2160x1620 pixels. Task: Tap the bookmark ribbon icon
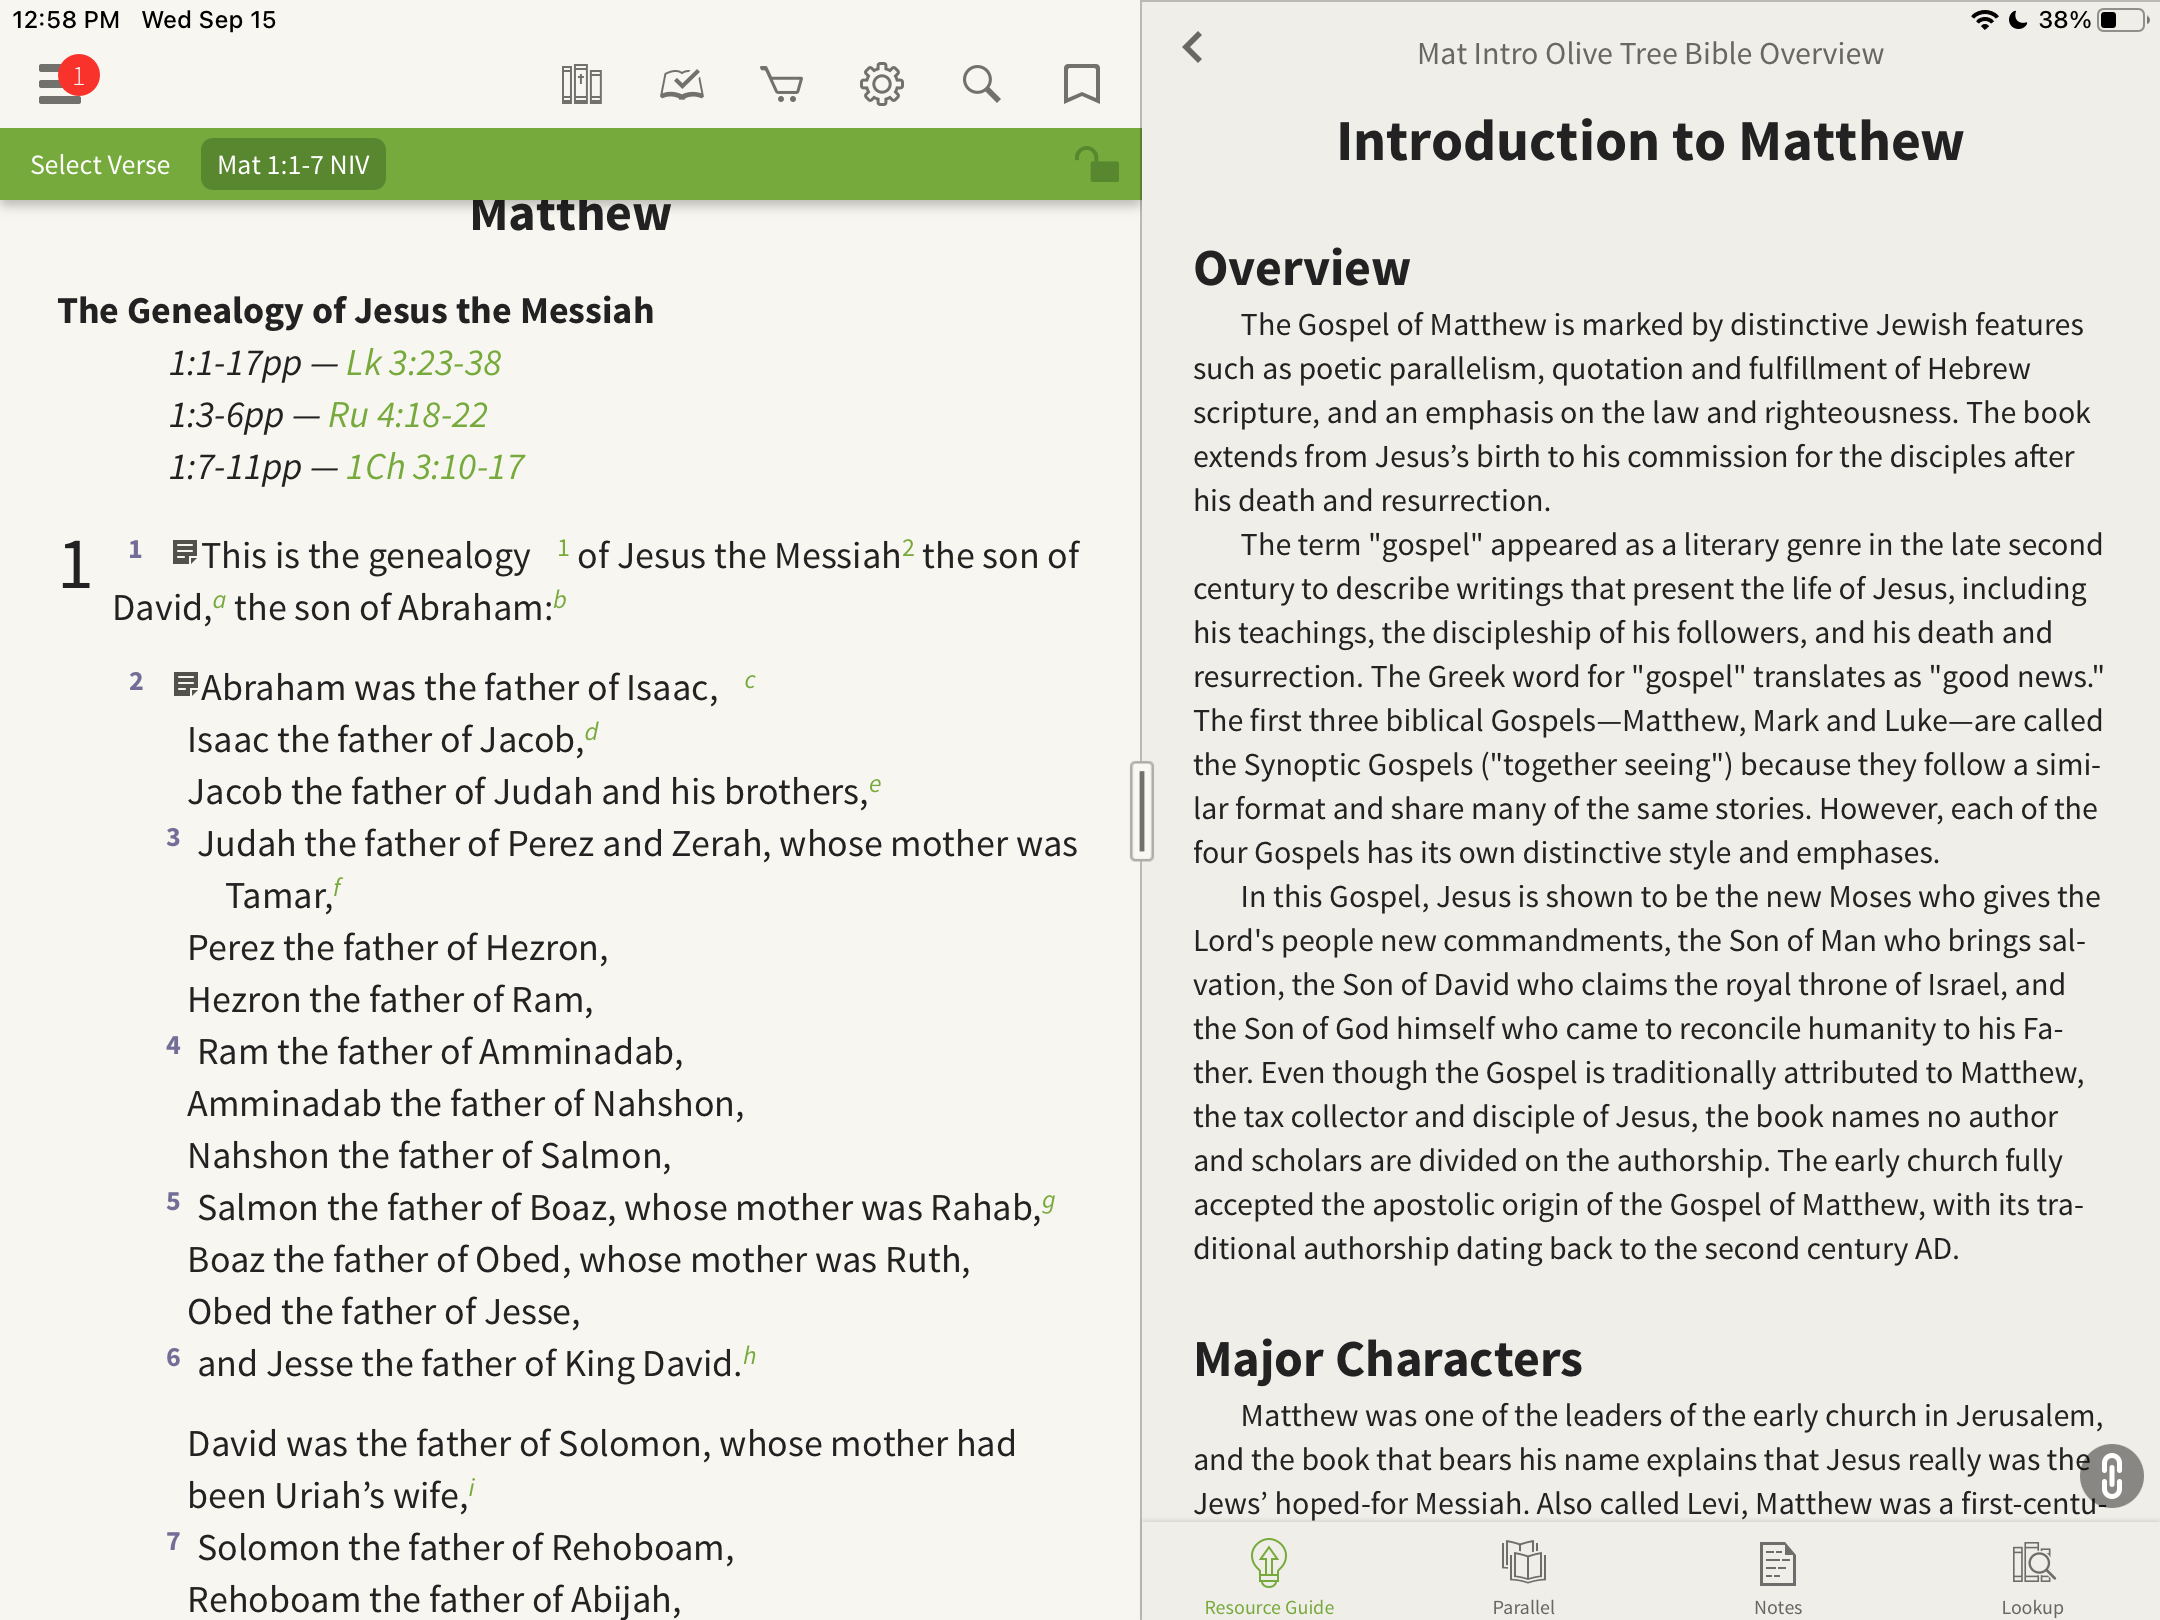pyautogui.click(x=1081, y=85)
